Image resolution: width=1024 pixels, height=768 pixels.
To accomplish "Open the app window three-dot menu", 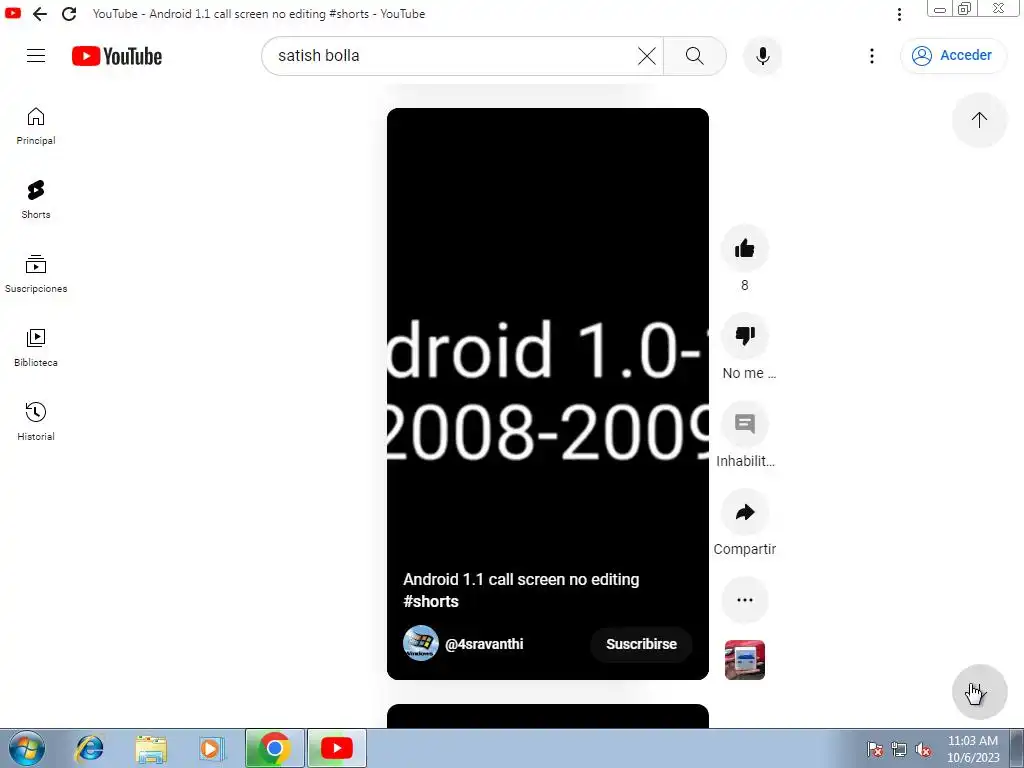I will point(899,14).
